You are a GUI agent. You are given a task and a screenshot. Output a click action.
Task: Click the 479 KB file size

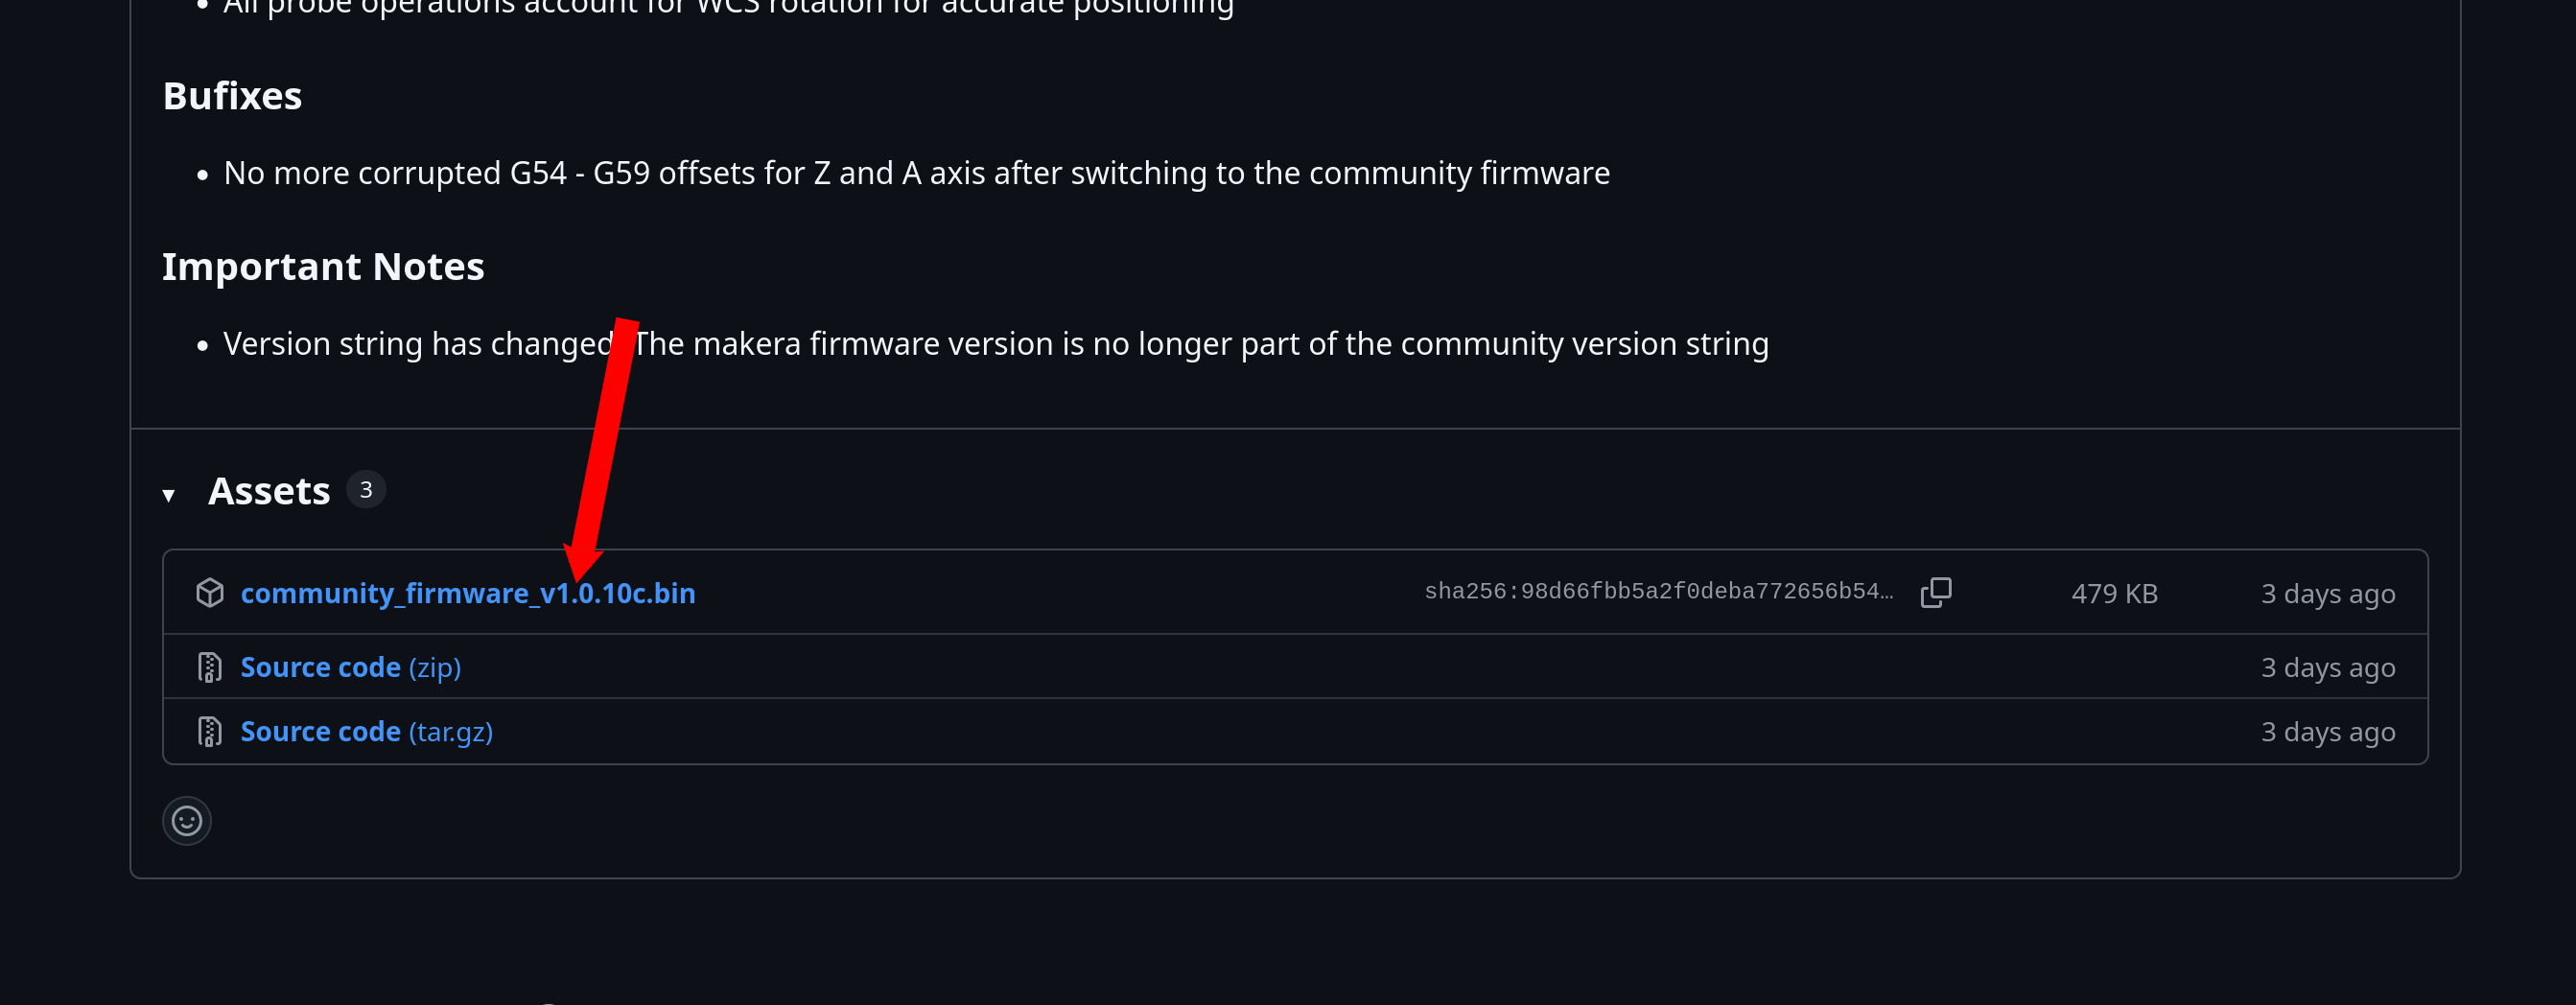coord(2114,594)
